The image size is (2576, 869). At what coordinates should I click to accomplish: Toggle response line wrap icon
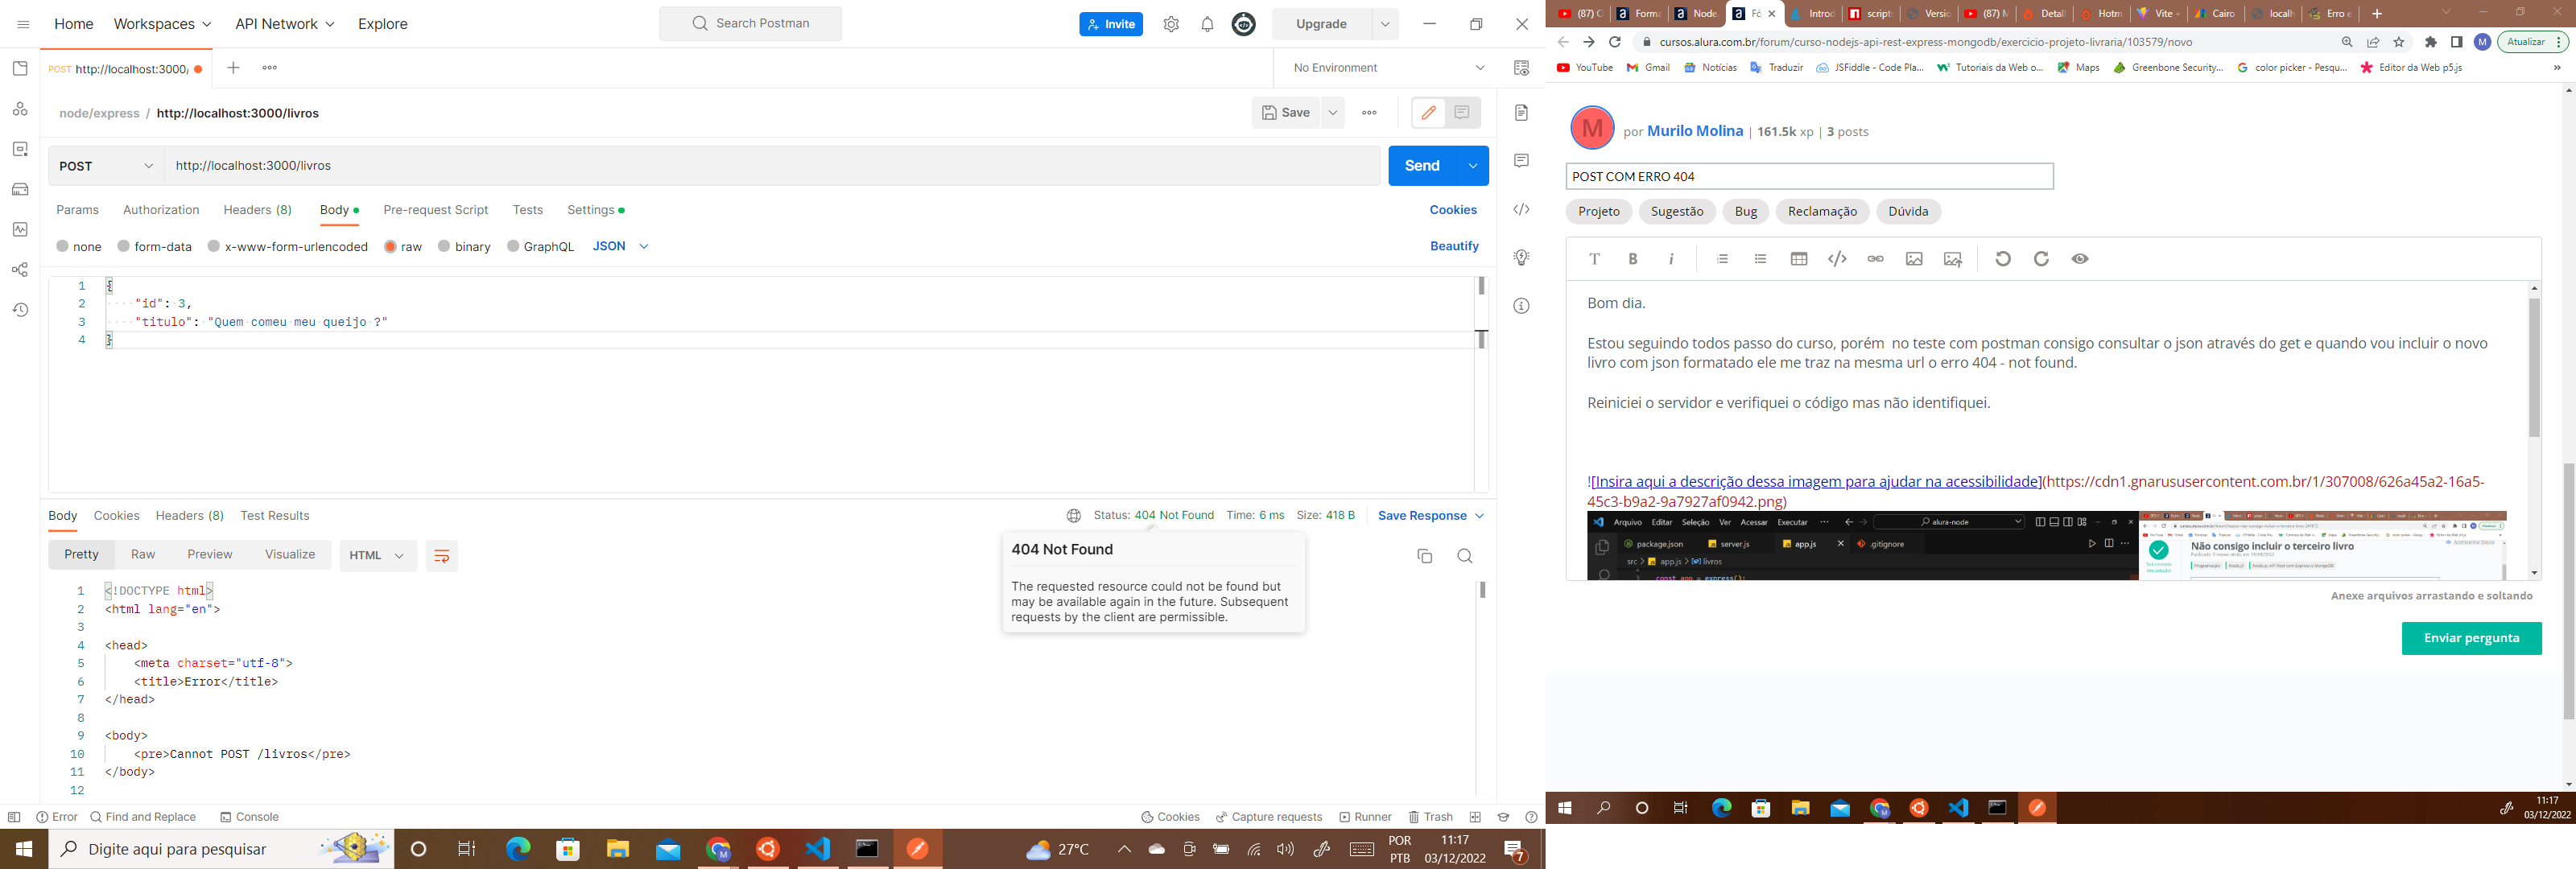click(442, 556)
